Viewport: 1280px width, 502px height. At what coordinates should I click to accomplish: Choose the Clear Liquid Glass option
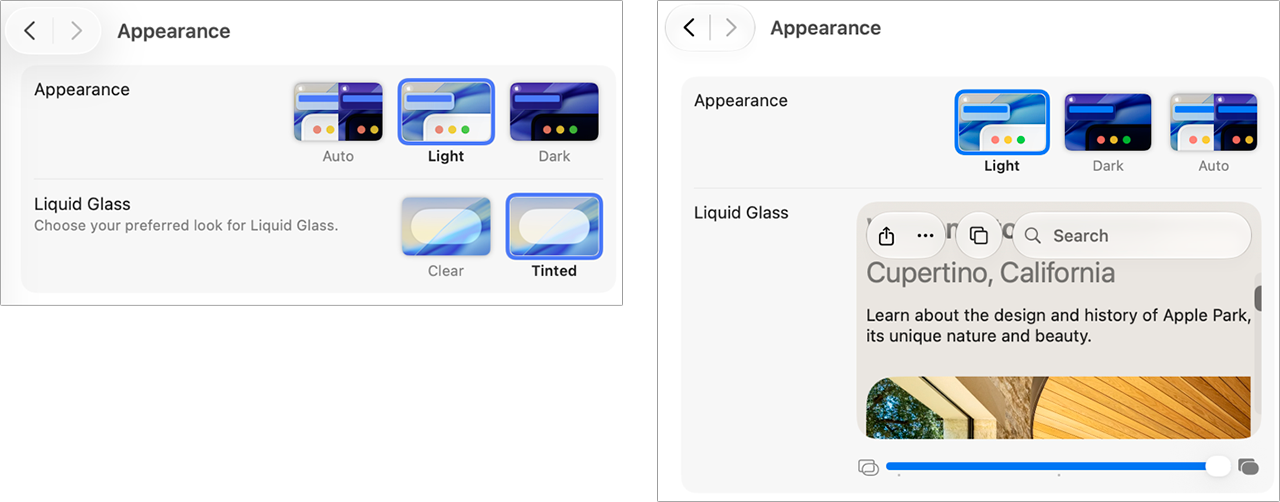(446, 226)
